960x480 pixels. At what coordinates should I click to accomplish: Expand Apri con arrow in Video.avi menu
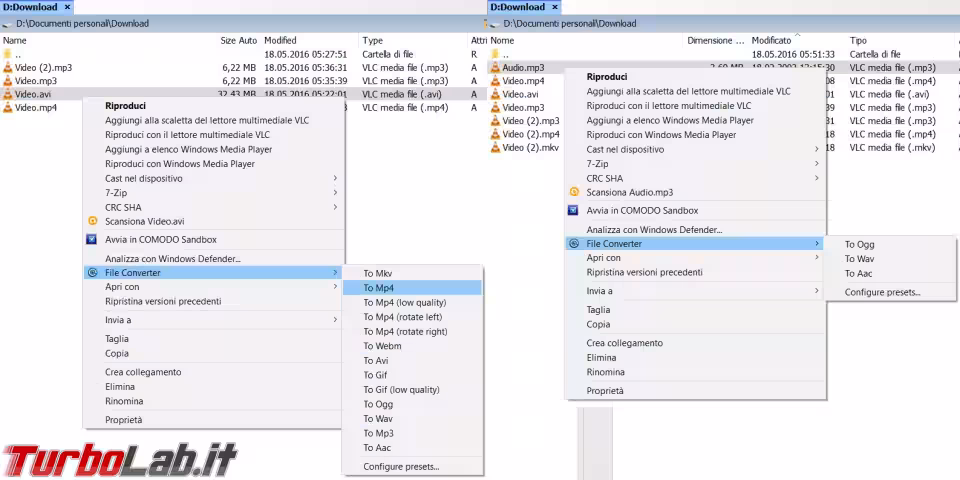tap(335, 287)
